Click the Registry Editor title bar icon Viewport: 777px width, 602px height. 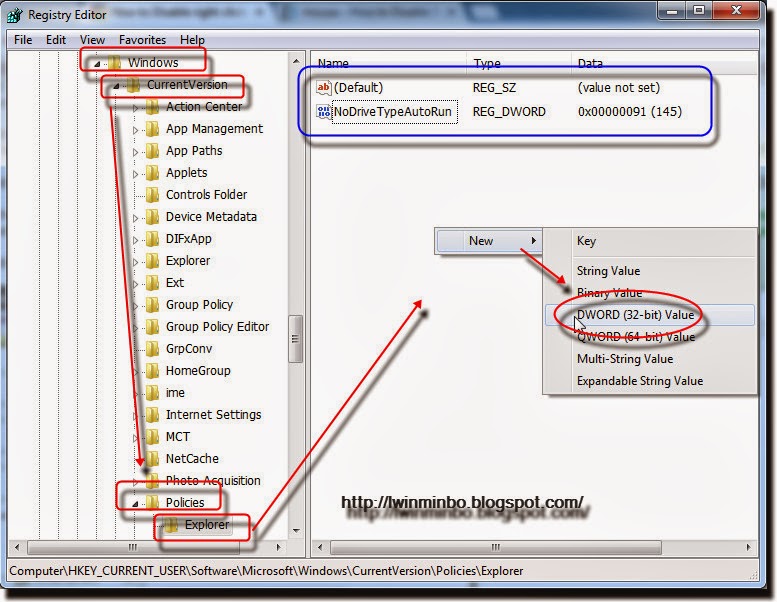coord(14,15)
